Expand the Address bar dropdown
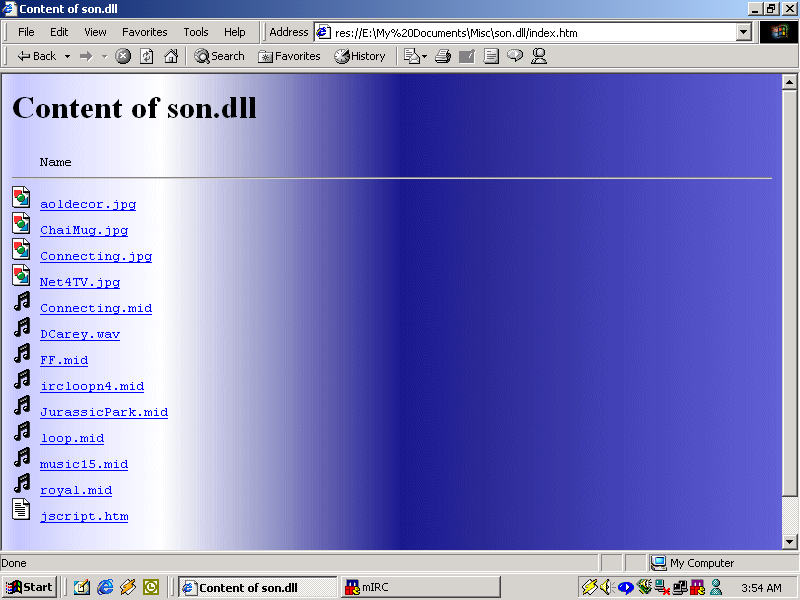Screen dimensions: 800x600 click(x=743, y=32)
